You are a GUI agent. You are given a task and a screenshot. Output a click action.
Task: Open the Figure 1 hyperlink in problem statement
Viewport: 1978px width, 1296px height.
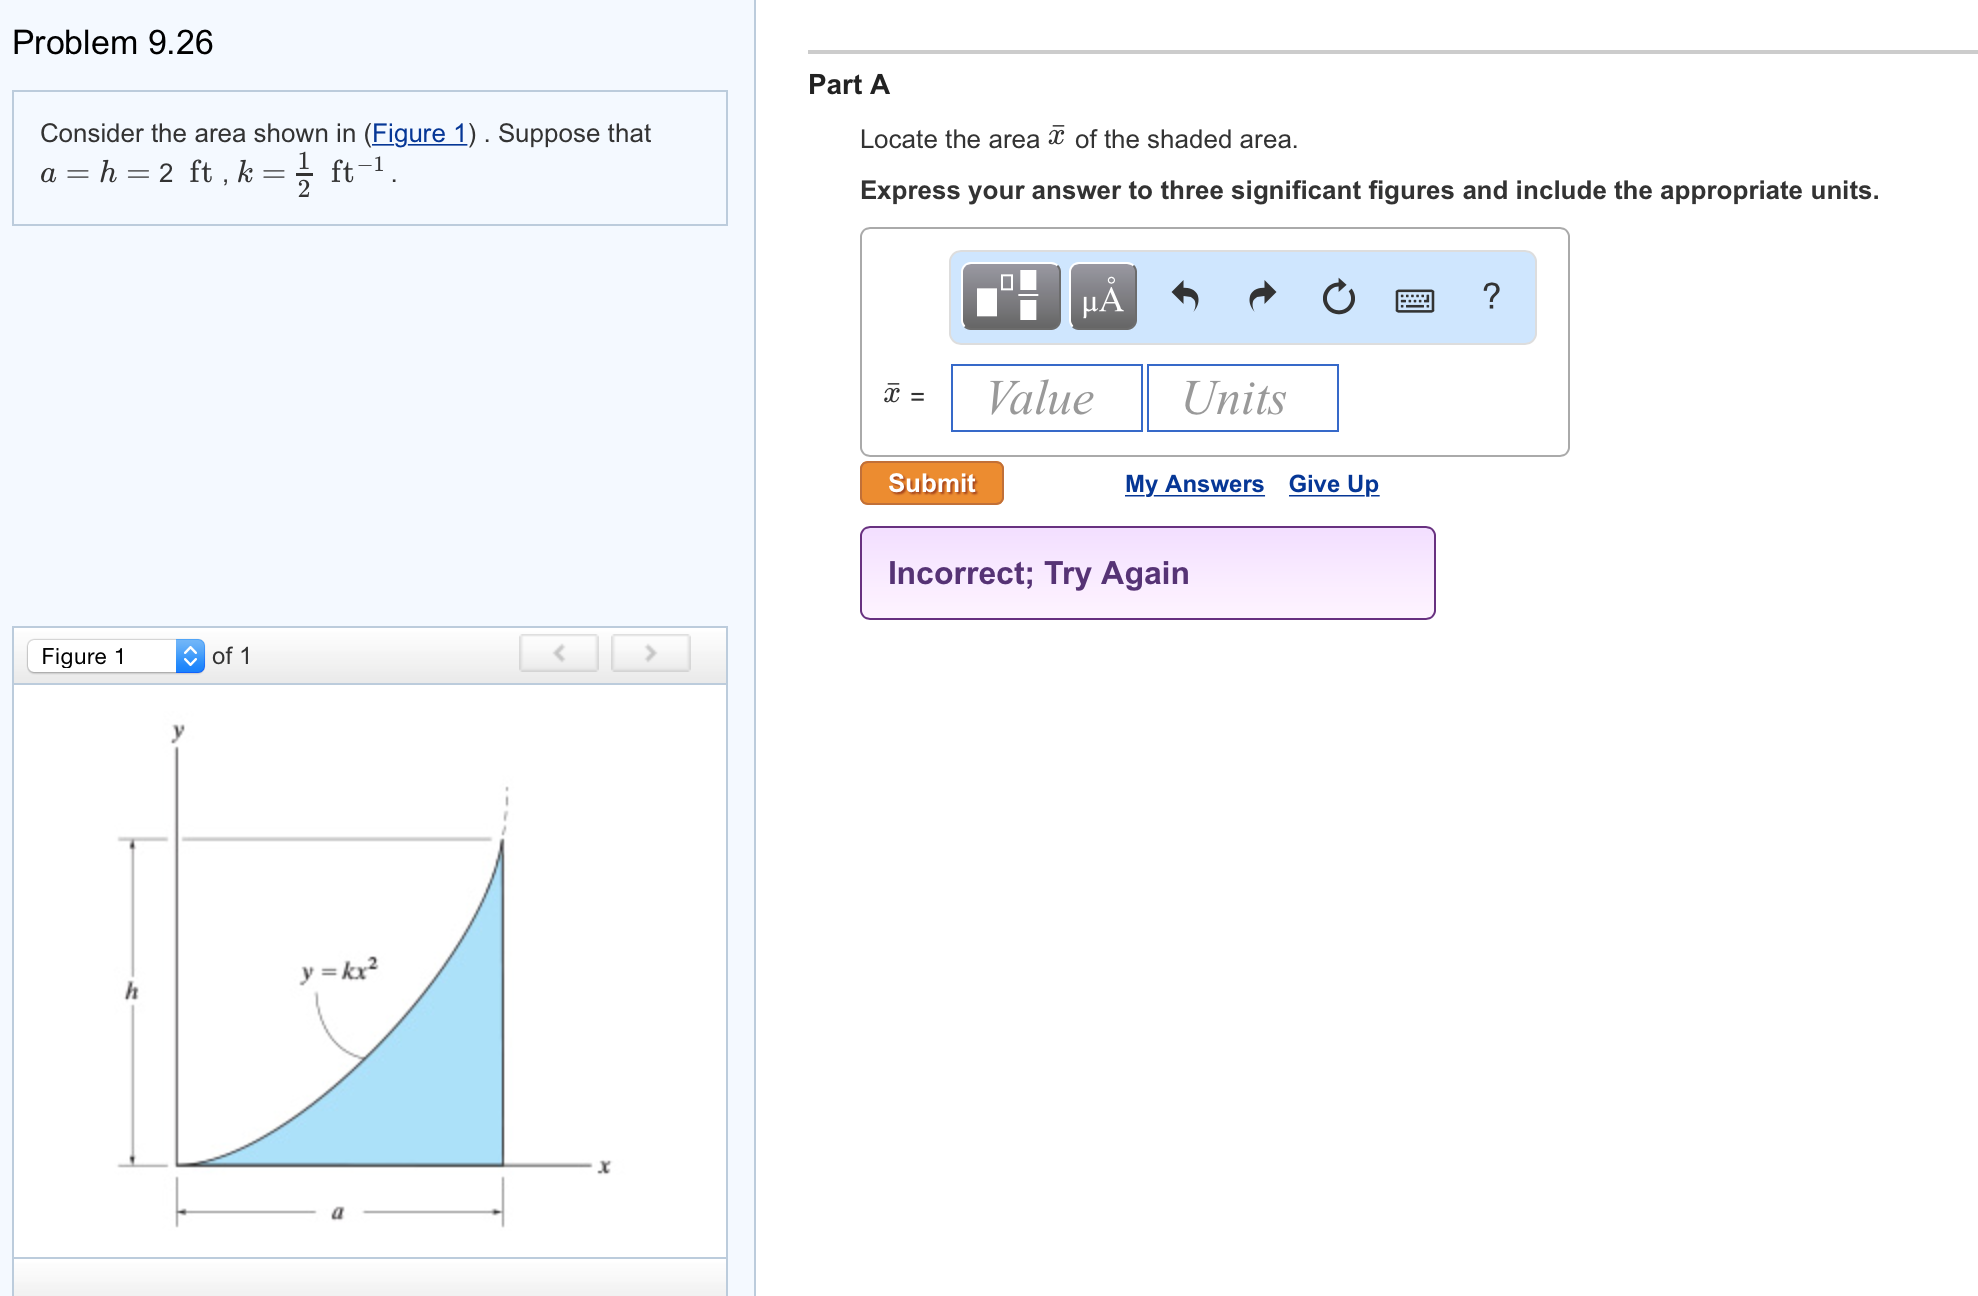[420, 133]
